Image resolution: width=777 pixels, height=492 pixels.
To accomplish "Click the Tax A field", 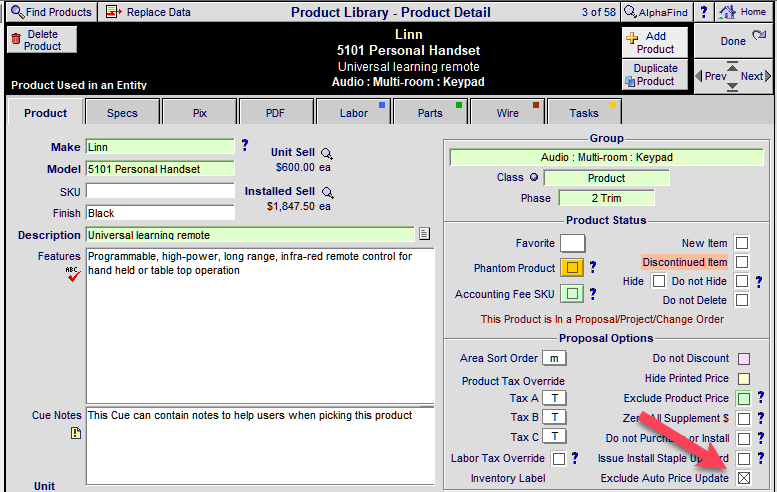I will pyautogui.click(x=554, y=398).
